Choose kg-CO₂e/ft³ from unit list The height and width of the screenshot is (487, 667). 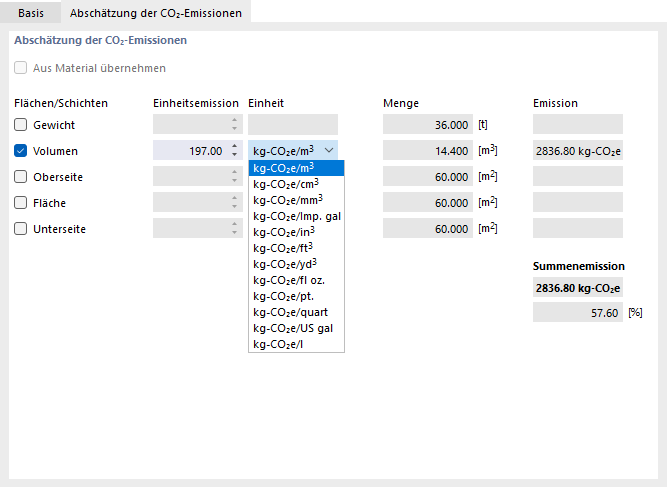pyautogui.click(x=296, y=248)
